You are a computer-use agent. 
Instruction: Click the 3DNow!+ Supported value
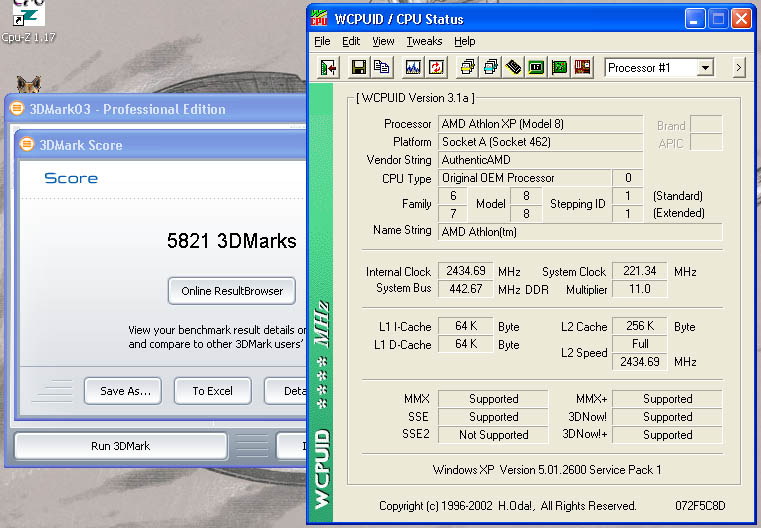[x=667, y=434]
